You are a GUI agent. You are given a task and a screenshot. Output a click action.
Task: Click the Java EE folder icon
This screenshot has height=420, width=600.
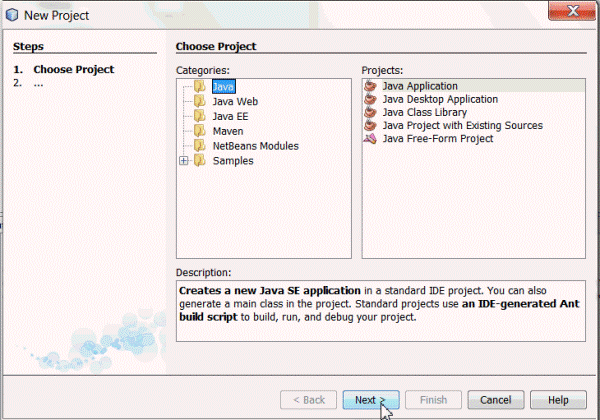click(200, 116)
